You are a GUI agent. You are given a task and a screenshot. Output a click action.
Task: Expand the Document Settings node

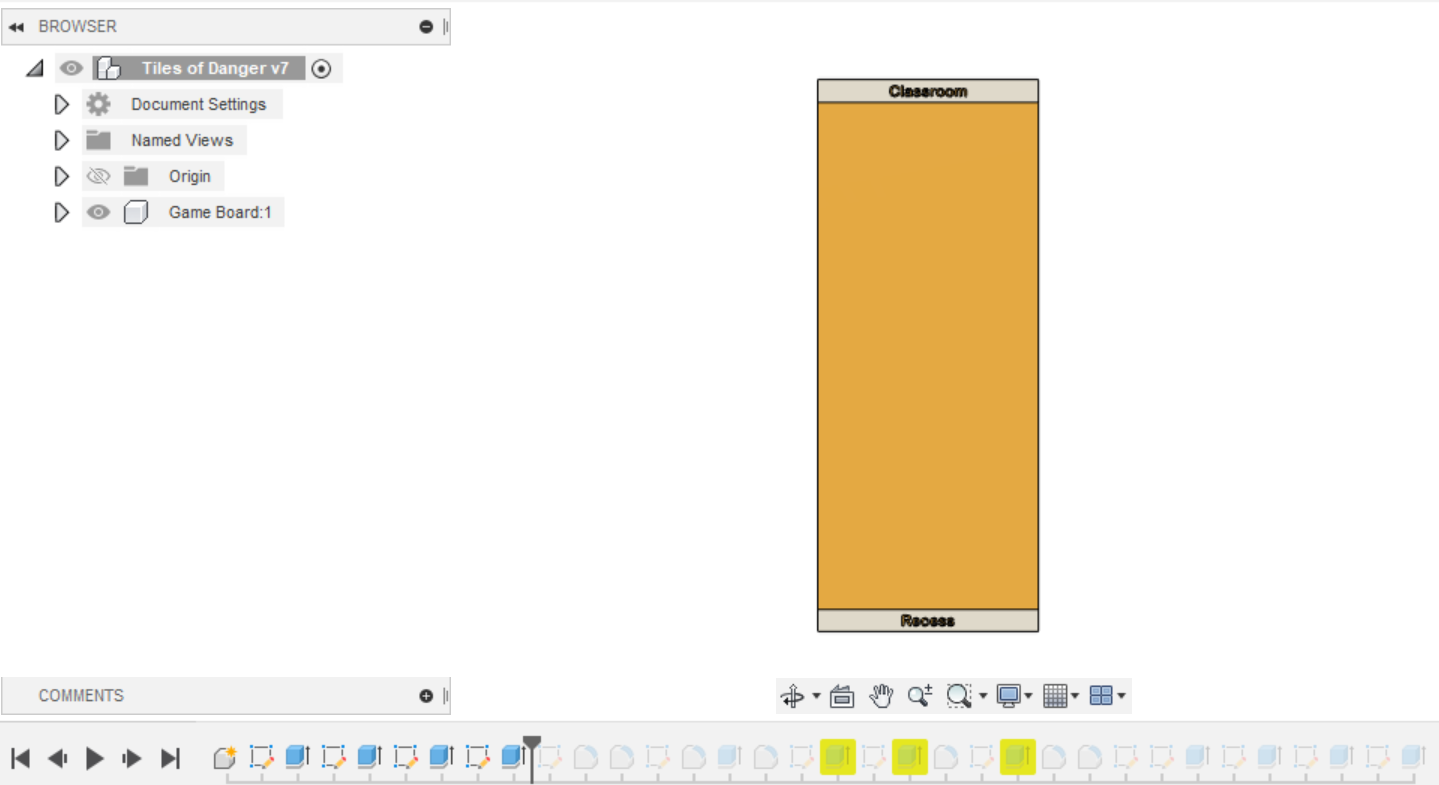[x=61, y=104]
